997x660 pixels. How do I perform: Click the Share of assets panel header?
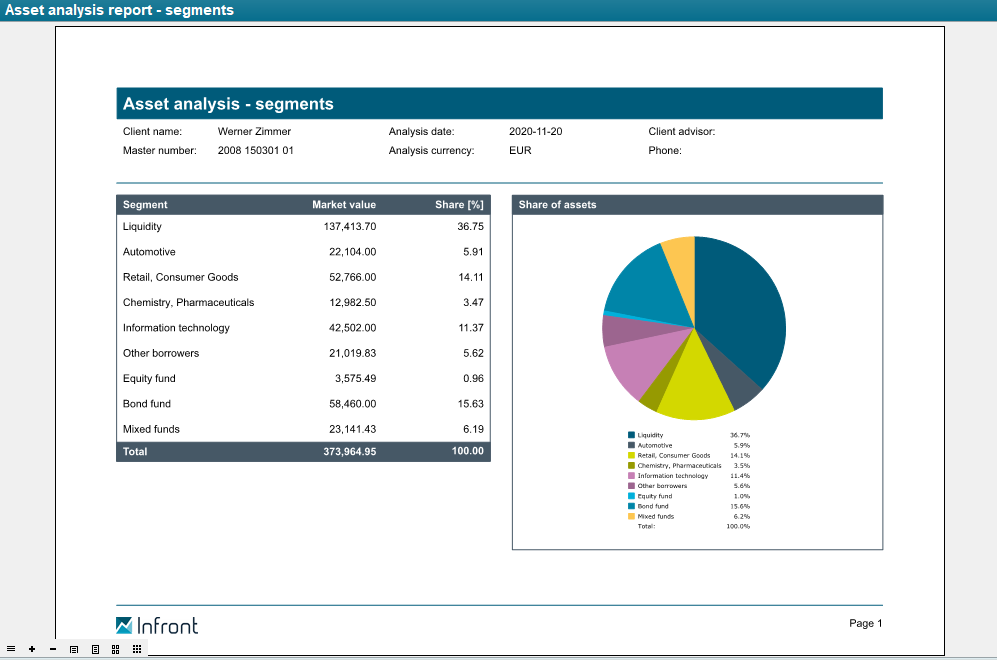pos(697,205)
